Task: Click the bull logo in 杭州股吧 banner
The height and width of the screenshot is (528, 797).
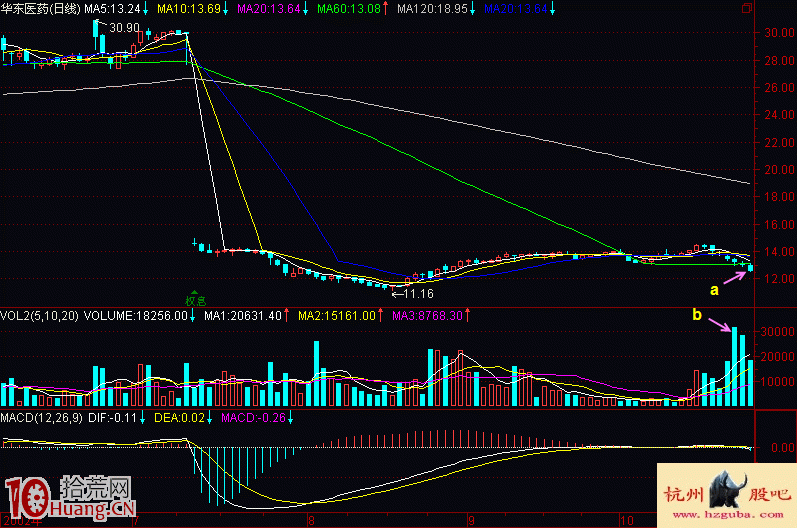Action: point(728,492)
